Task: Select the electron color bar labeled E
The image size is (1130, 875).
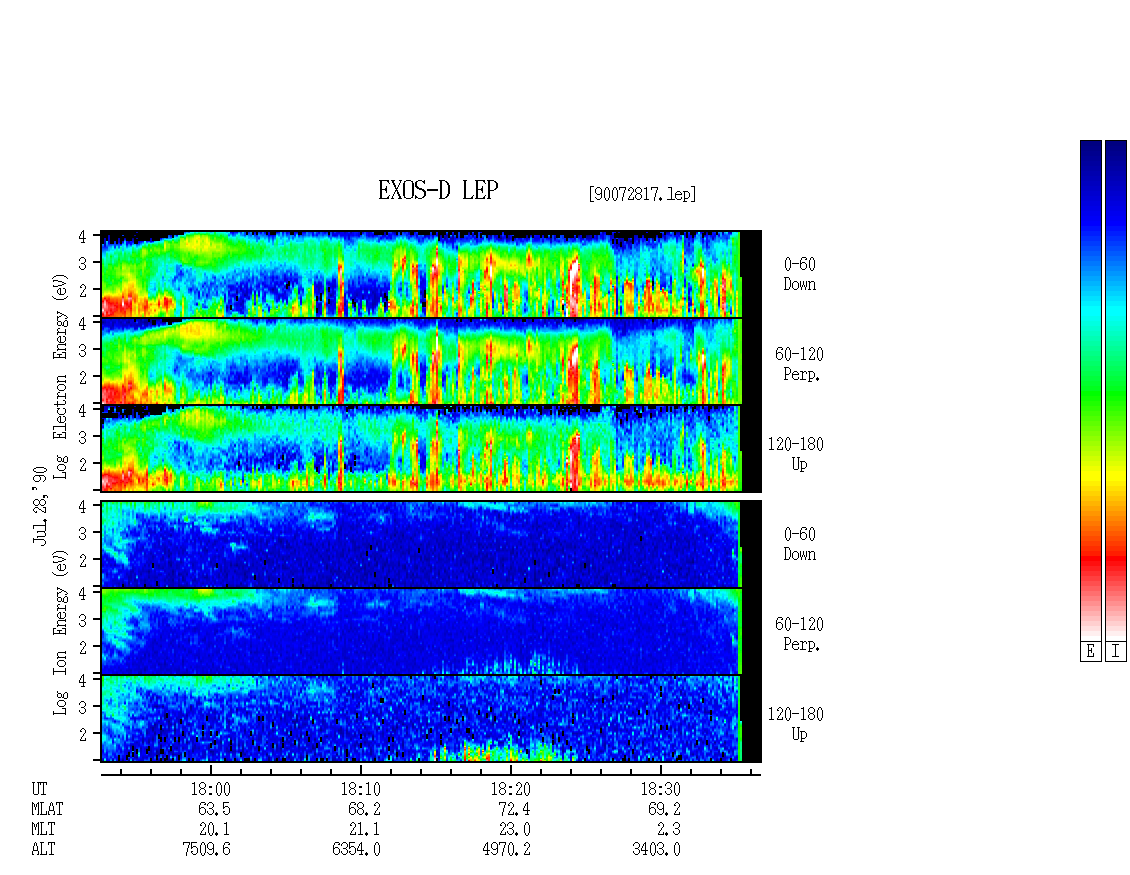Action: click(1090, 390)
